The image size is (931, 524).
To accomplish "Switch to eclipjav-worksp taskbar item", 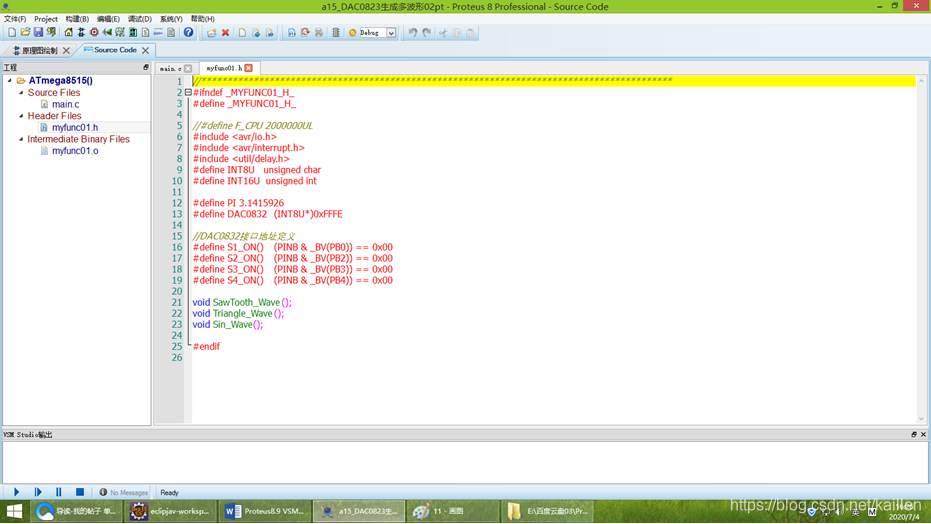I will point(171,511).
